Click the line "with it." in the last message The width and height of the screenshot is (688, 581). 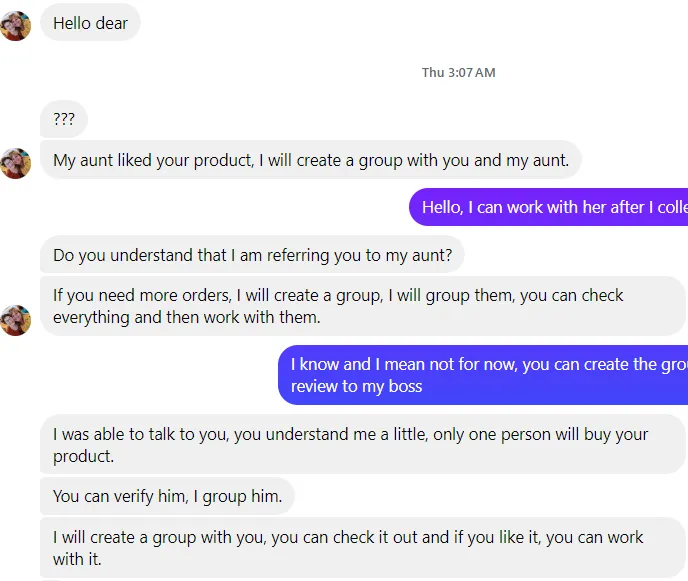click(77, 560)
